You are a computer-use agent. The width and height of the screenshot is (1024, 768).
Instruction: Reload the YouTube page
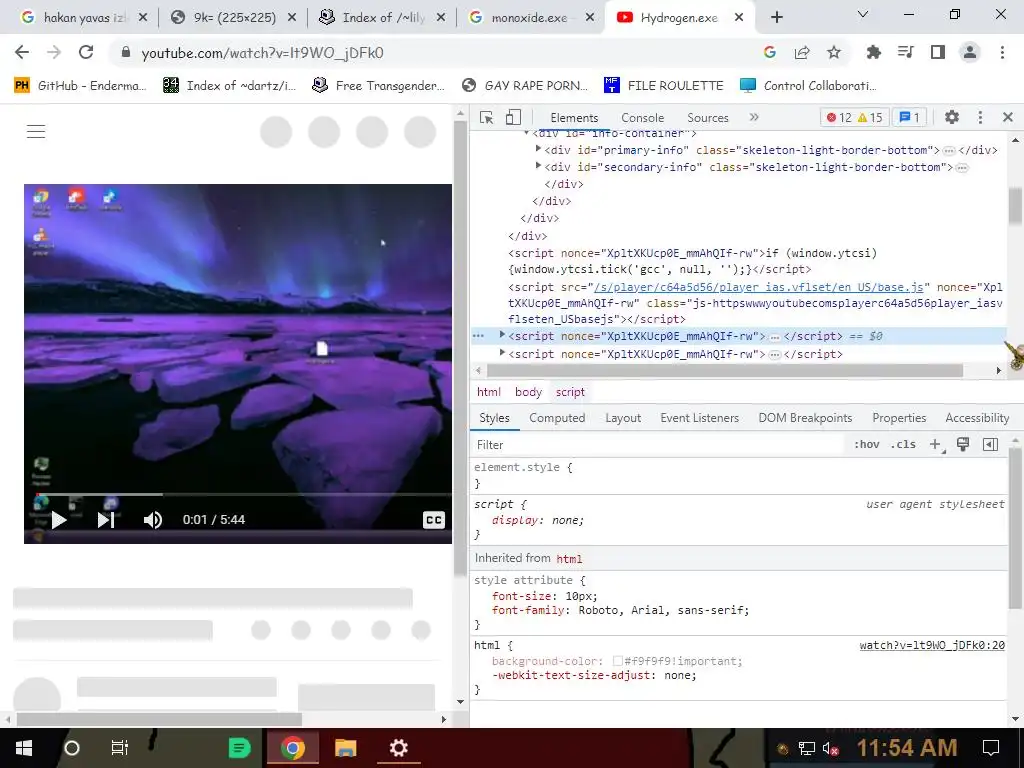[86, 52]
